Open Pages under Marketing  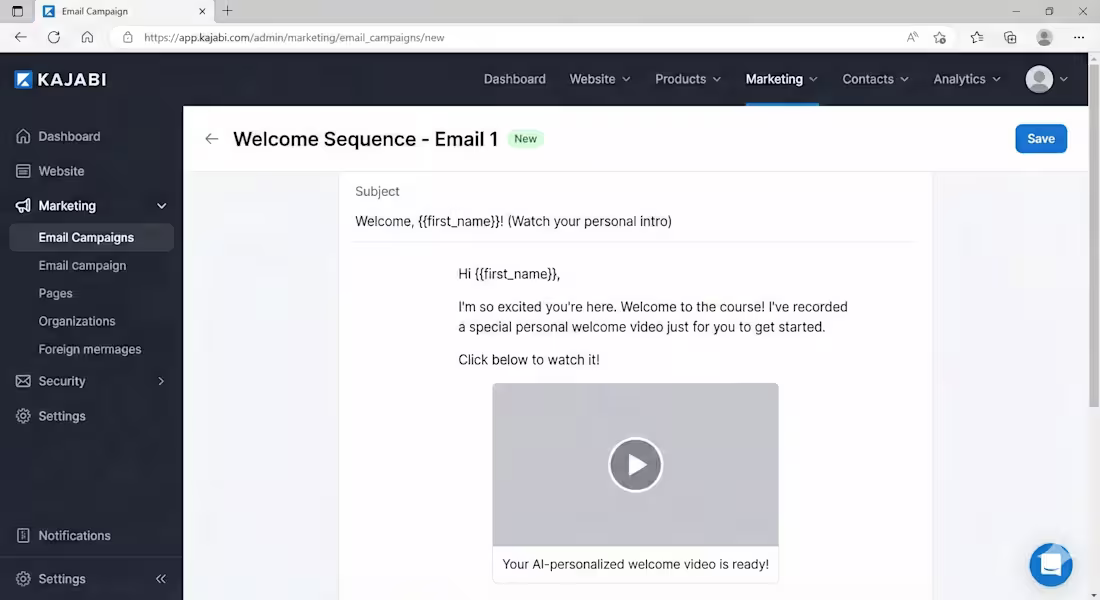click(x=55, y=293)
